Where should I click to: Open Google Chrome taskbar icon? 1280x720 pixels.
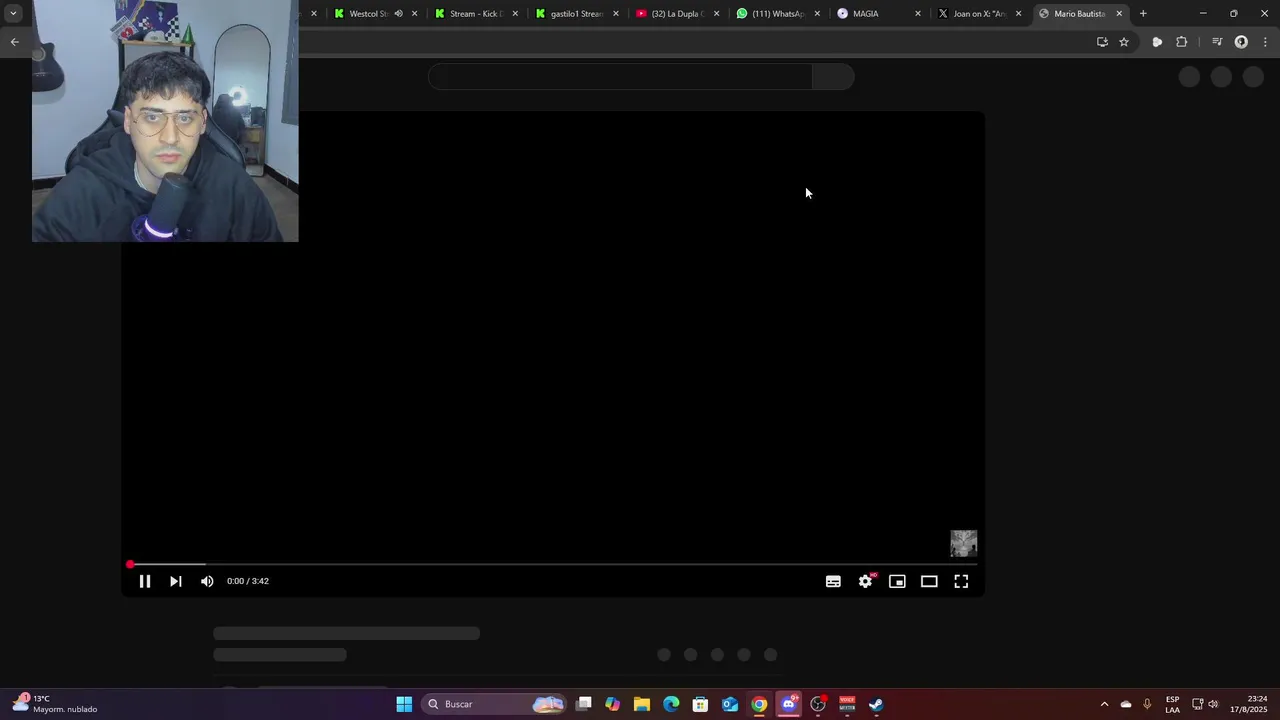759,704
